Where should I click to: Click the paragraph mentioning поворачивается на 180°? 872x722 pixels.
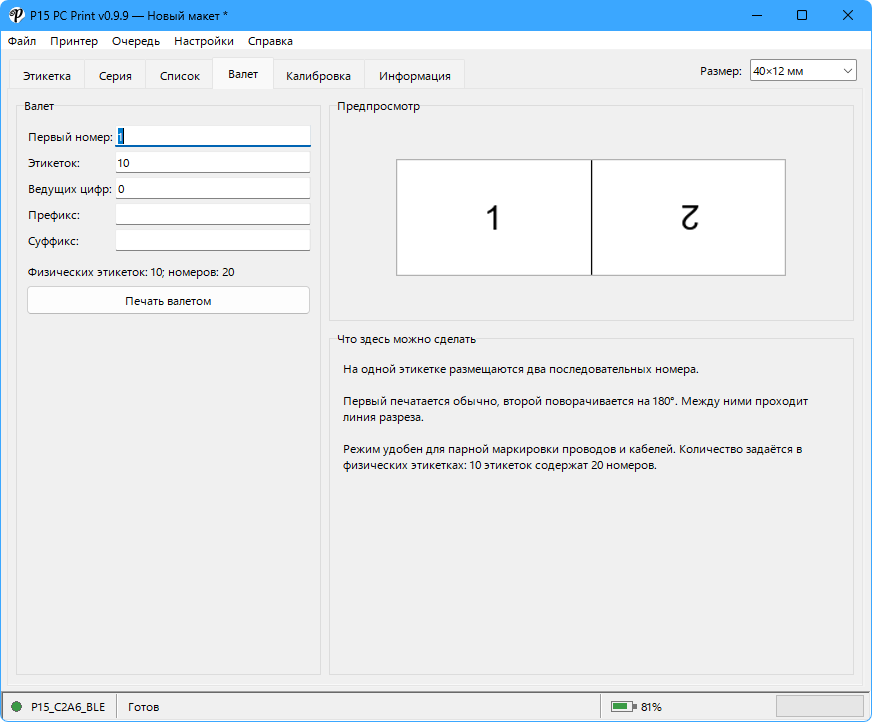[576, 409]
